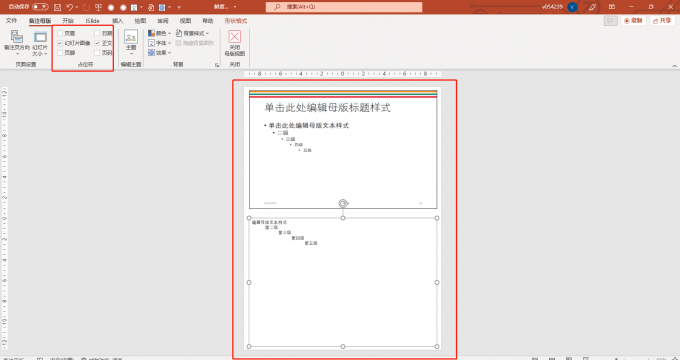Click the 录制 record button
Screen dimensions: 680x360
(x=633, y=20)
